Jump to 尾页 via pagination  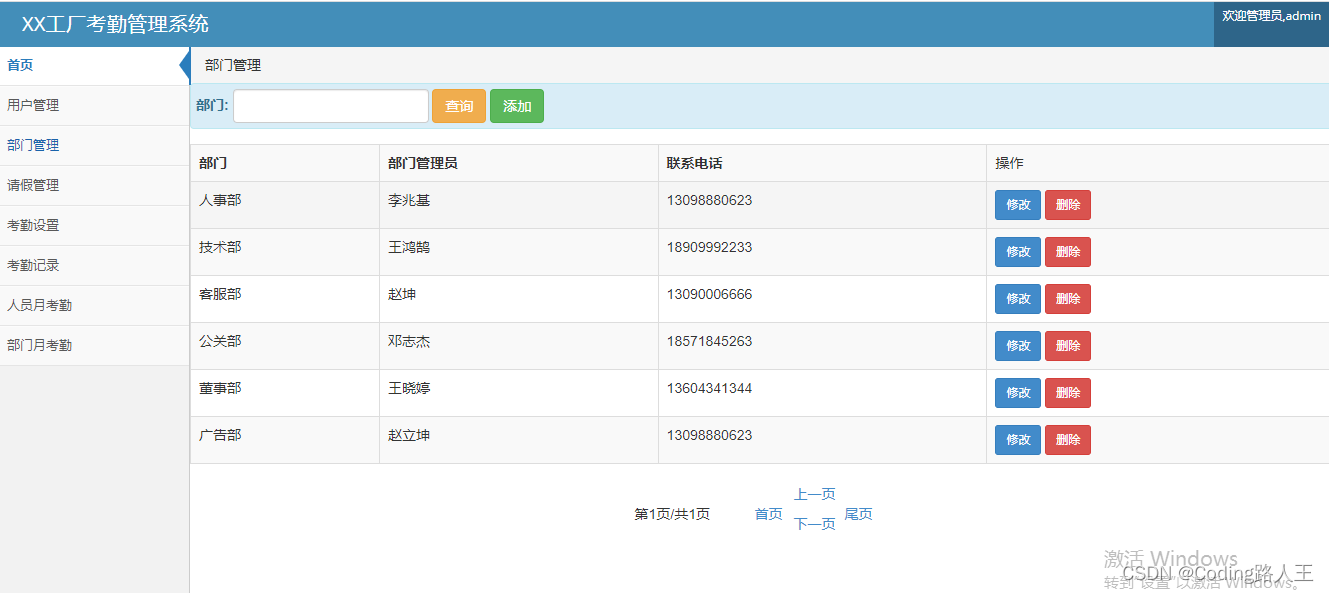pos(859,513)
